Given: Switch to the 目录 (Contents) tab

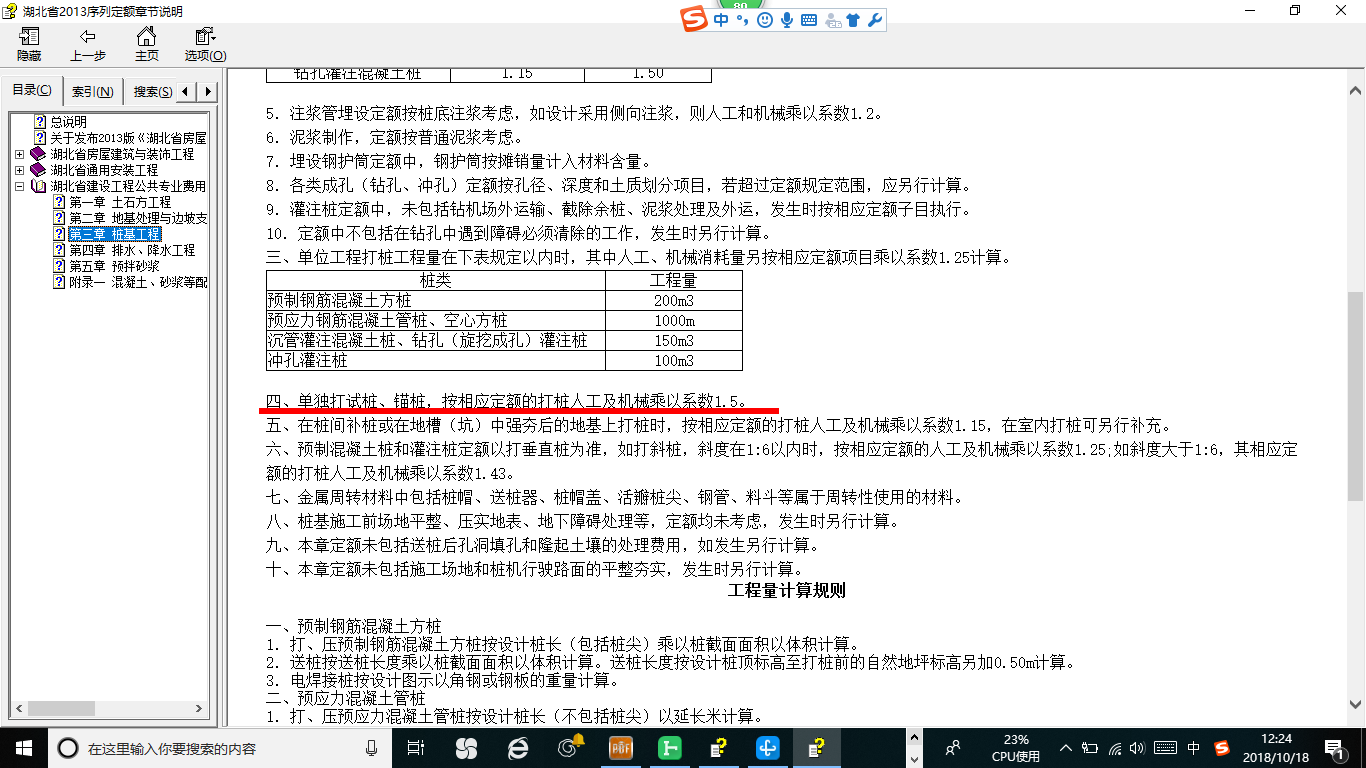Looking at the screenshot, I should [32, 91].
